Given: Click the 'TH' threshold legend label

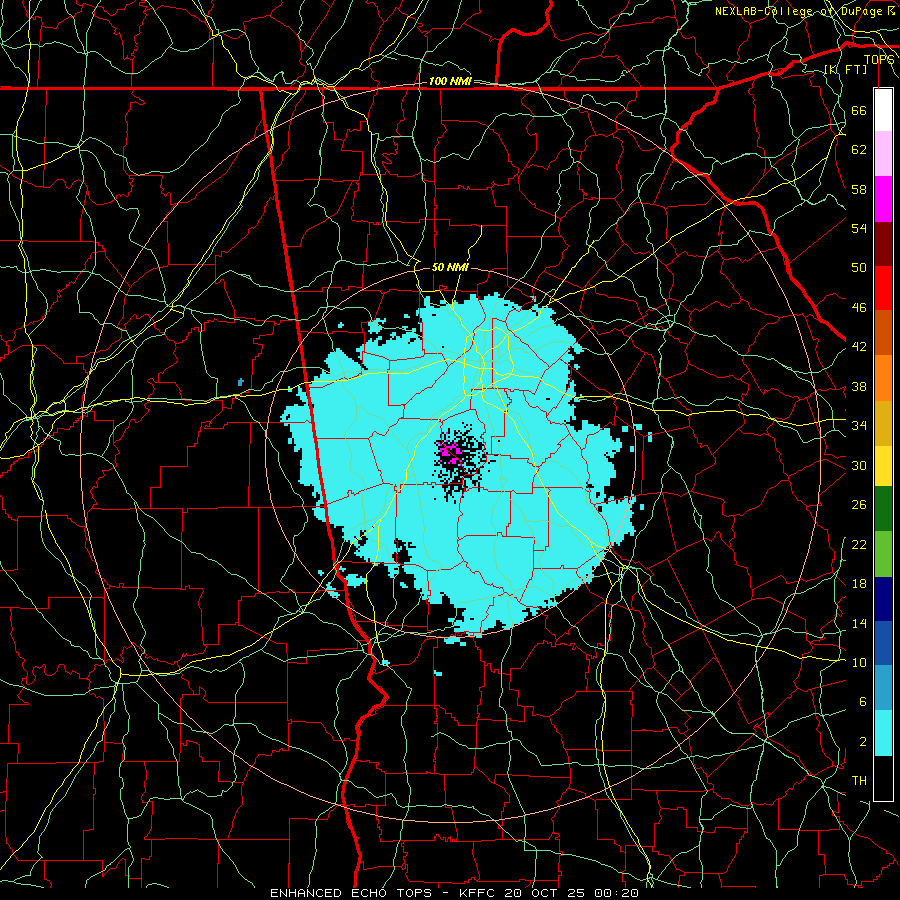Looking at the screenshot, I should click(x=859, y=781).
